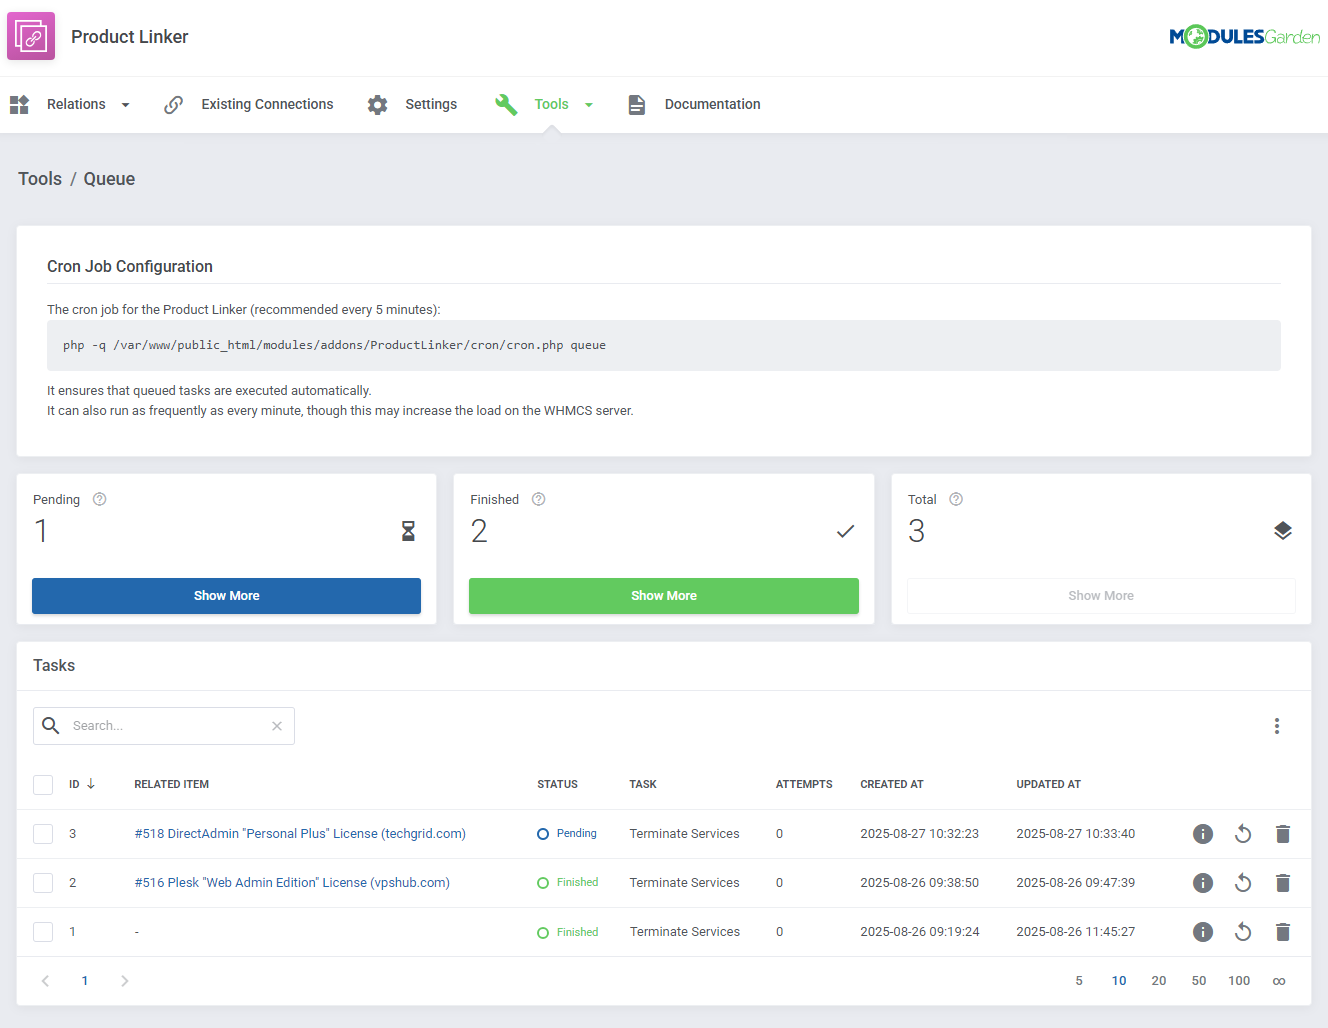This screenshot has height=1028, width=1328.
Task: Show 100 tasks per page
Action: (1239, 981)
